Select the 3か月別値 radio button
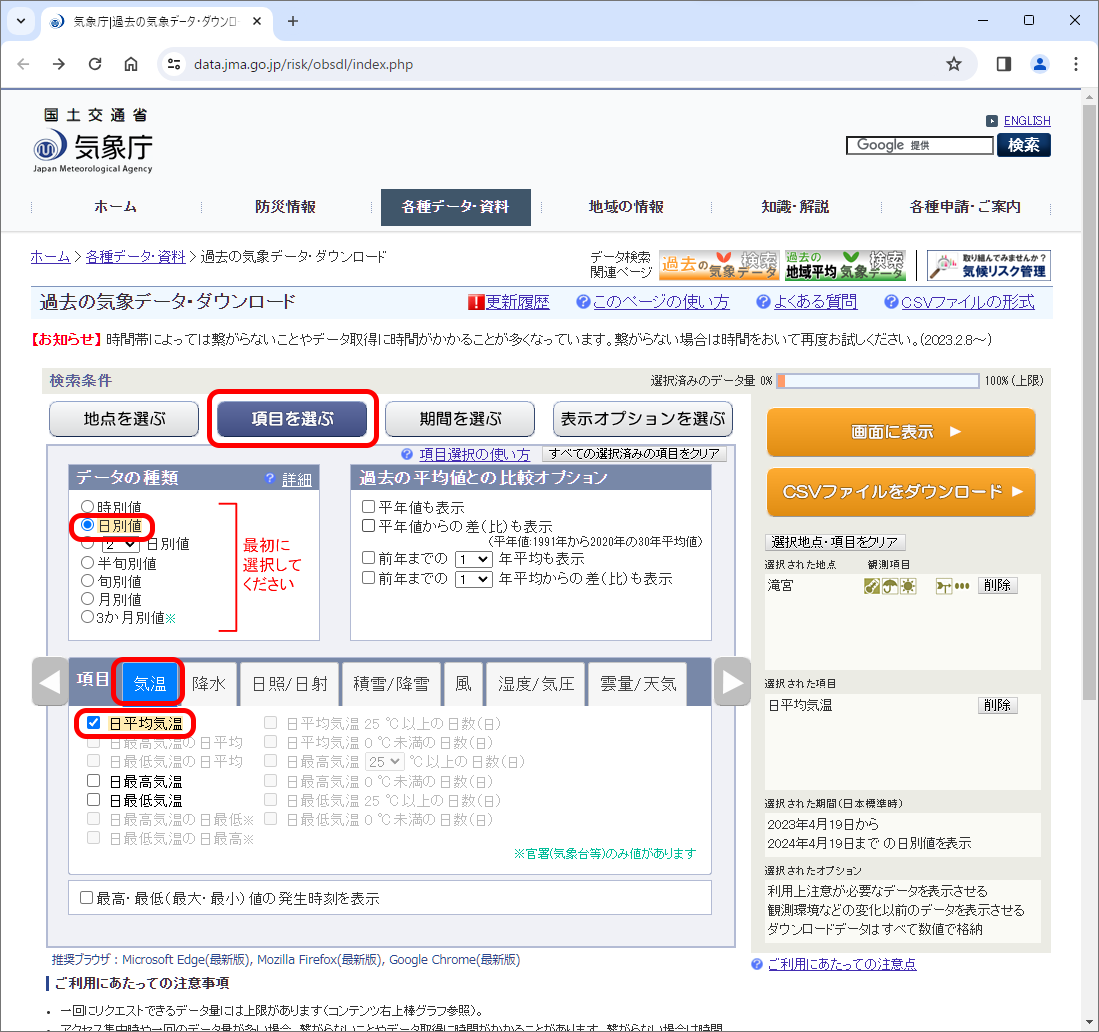 tap(88, 617)
